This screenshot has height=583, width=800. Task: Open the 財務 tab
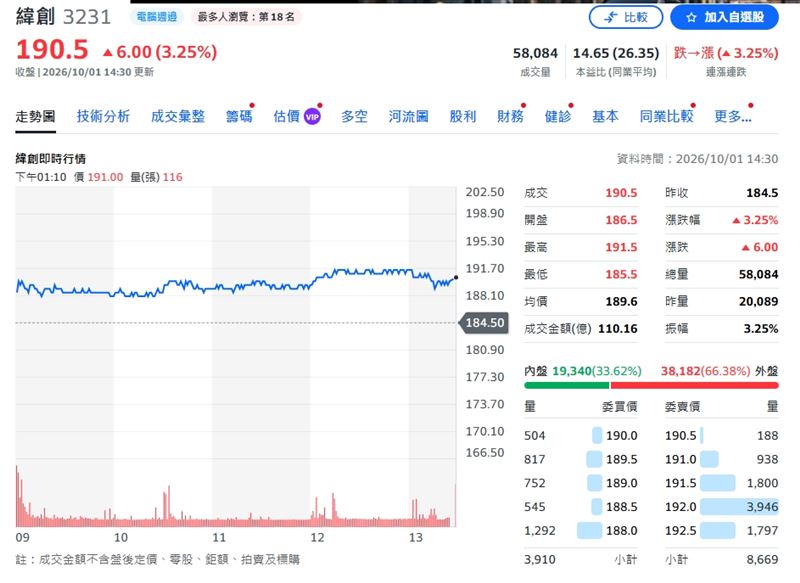point(510,116)
